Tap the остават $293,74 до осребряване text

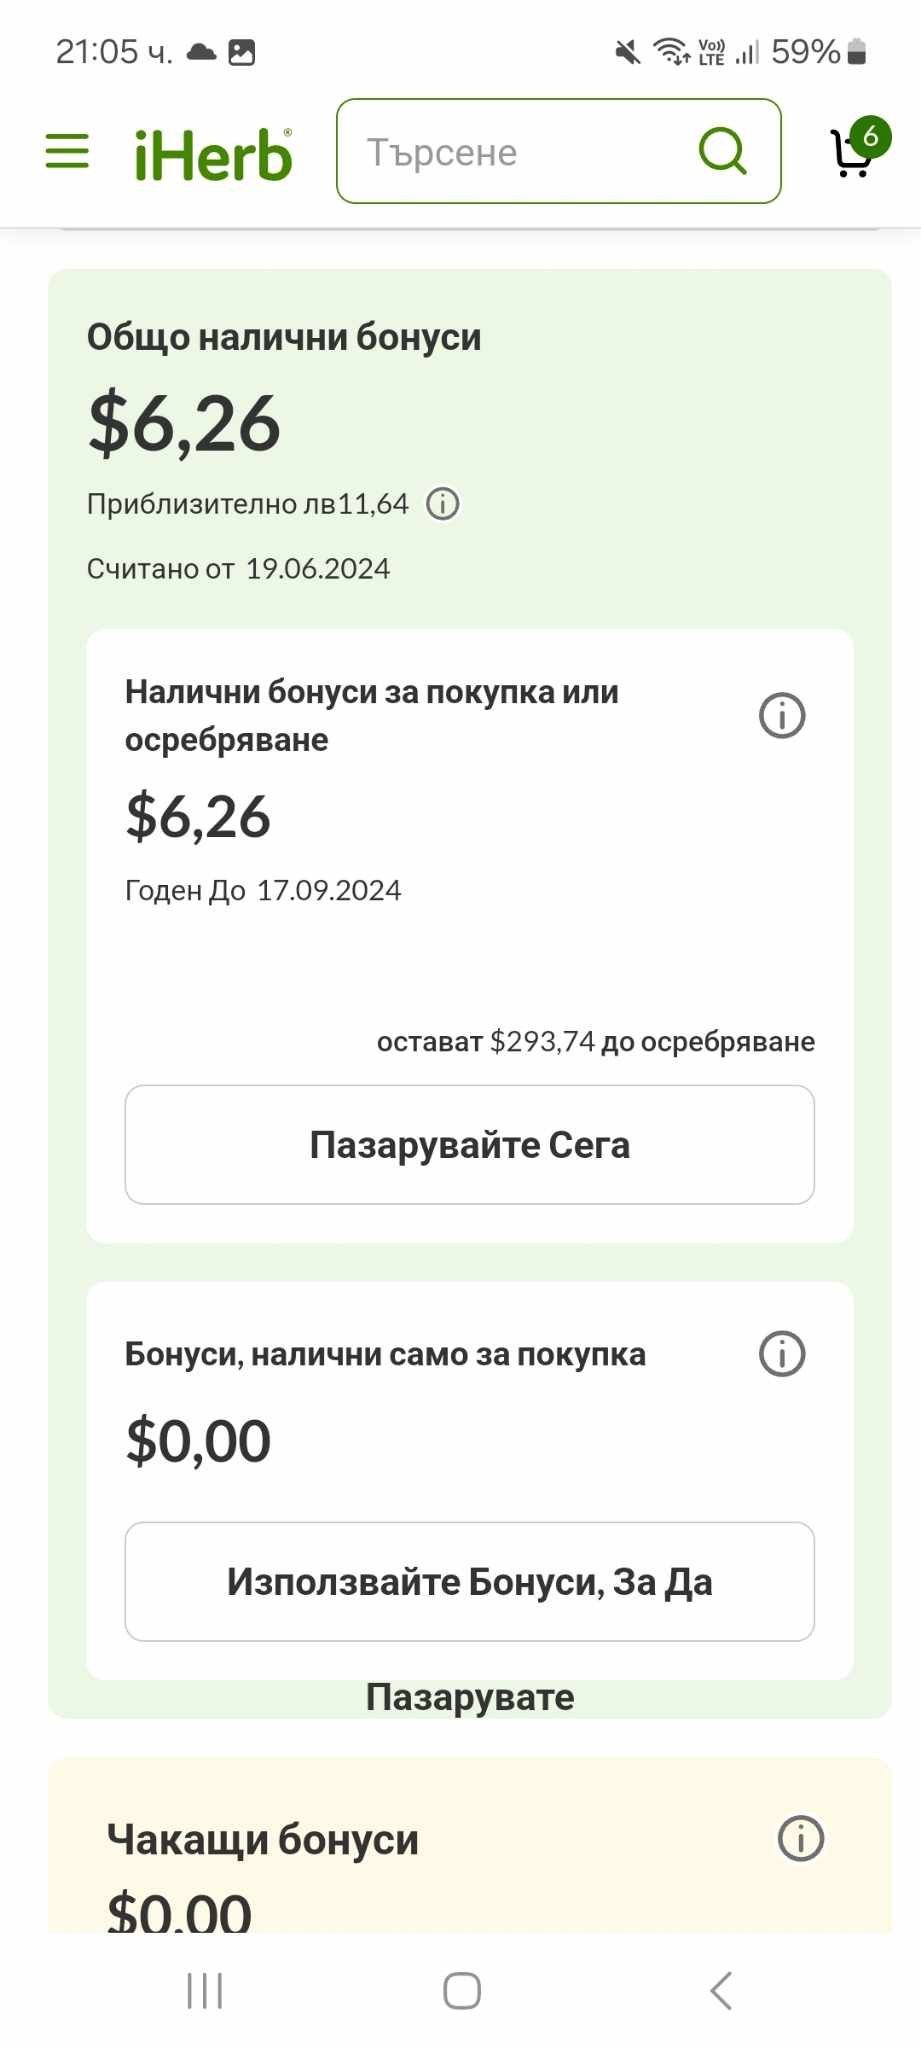pos(596,1042)
